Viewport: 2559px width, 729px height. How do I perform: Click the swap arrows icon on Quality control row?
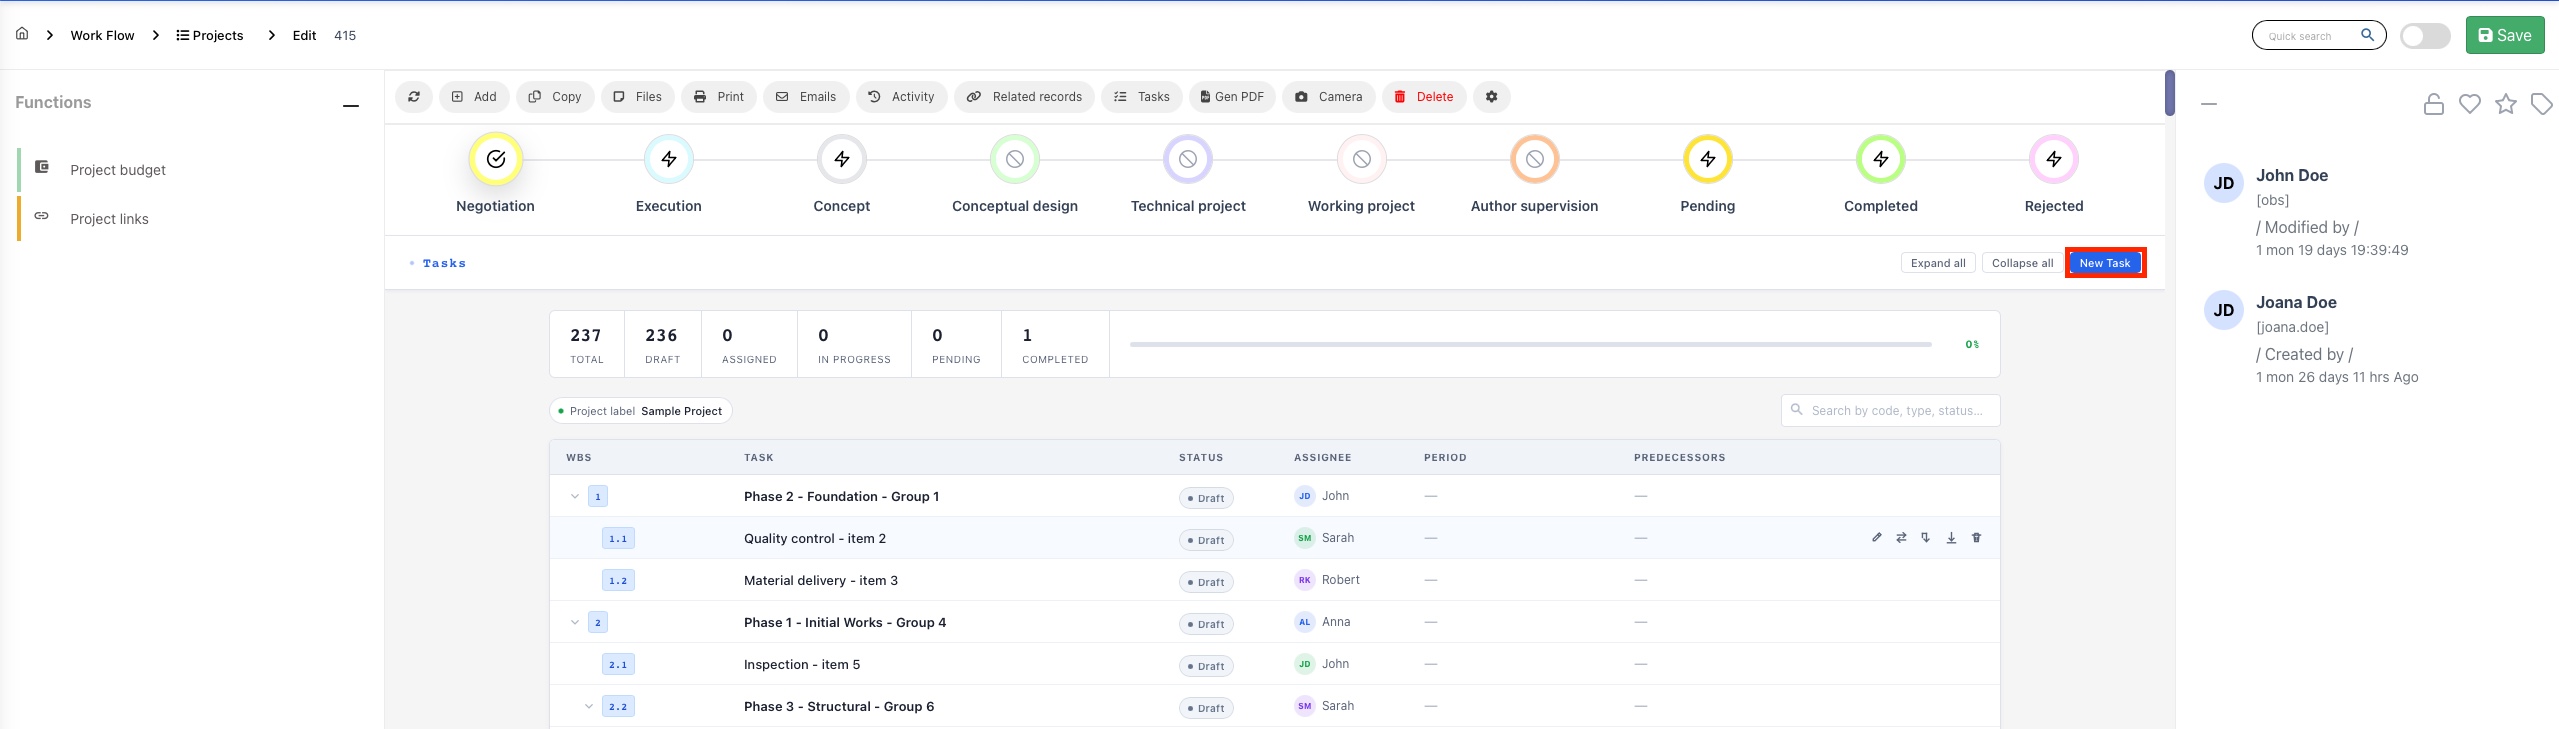1901,538
